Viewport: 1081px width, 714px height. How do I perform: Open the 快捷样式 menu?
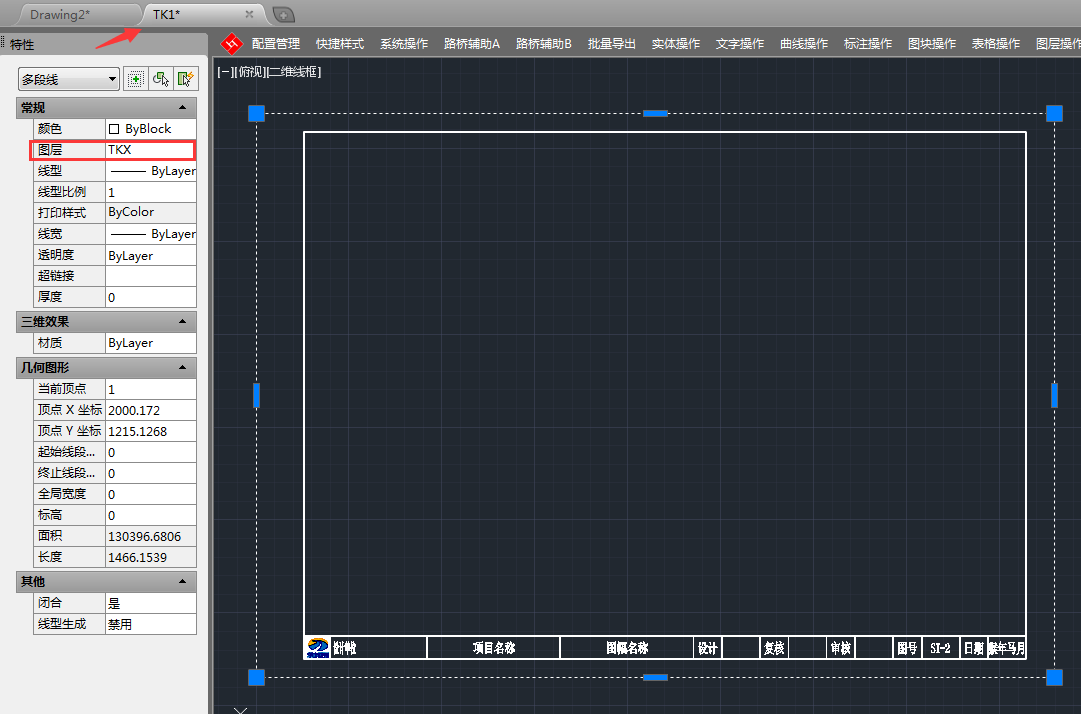(340, 44)
